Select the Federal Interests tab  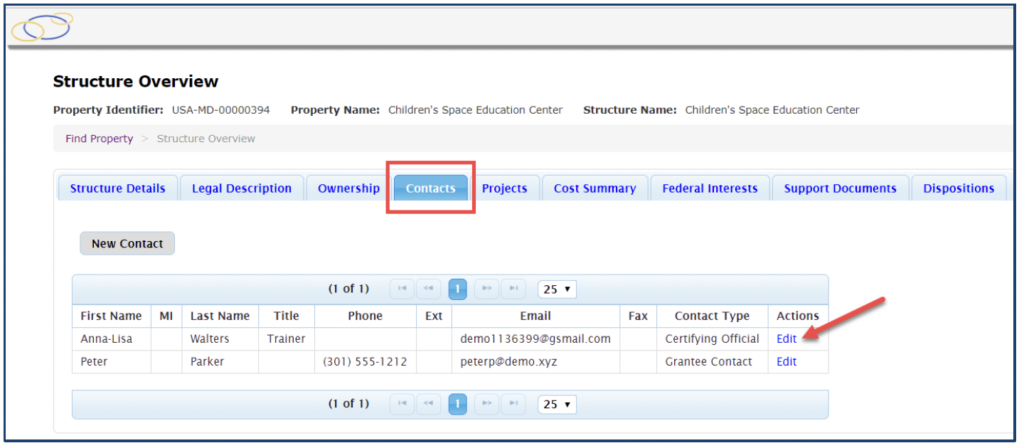tap(710, 188)
